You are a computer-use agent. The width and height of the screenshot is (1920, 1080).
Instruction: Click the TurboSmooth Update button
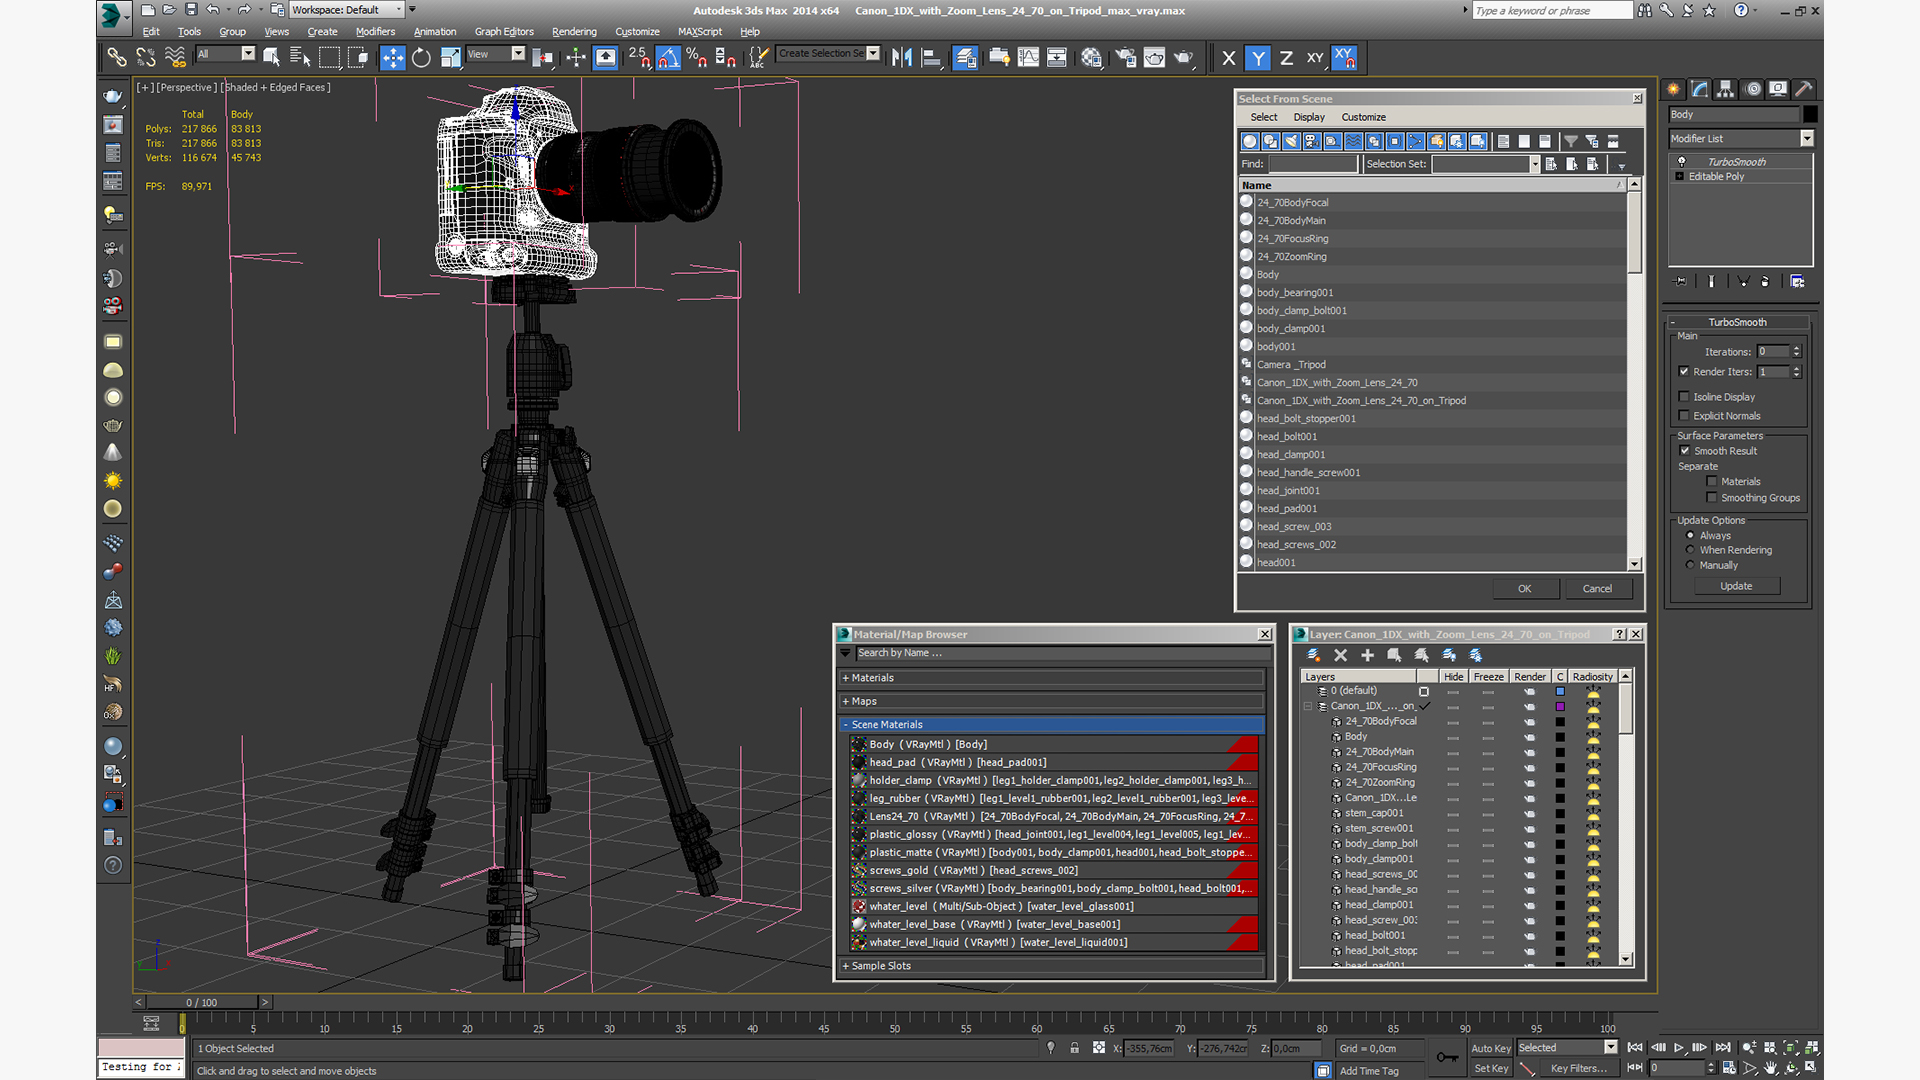pyautogui.click(x=1736, y=586)
